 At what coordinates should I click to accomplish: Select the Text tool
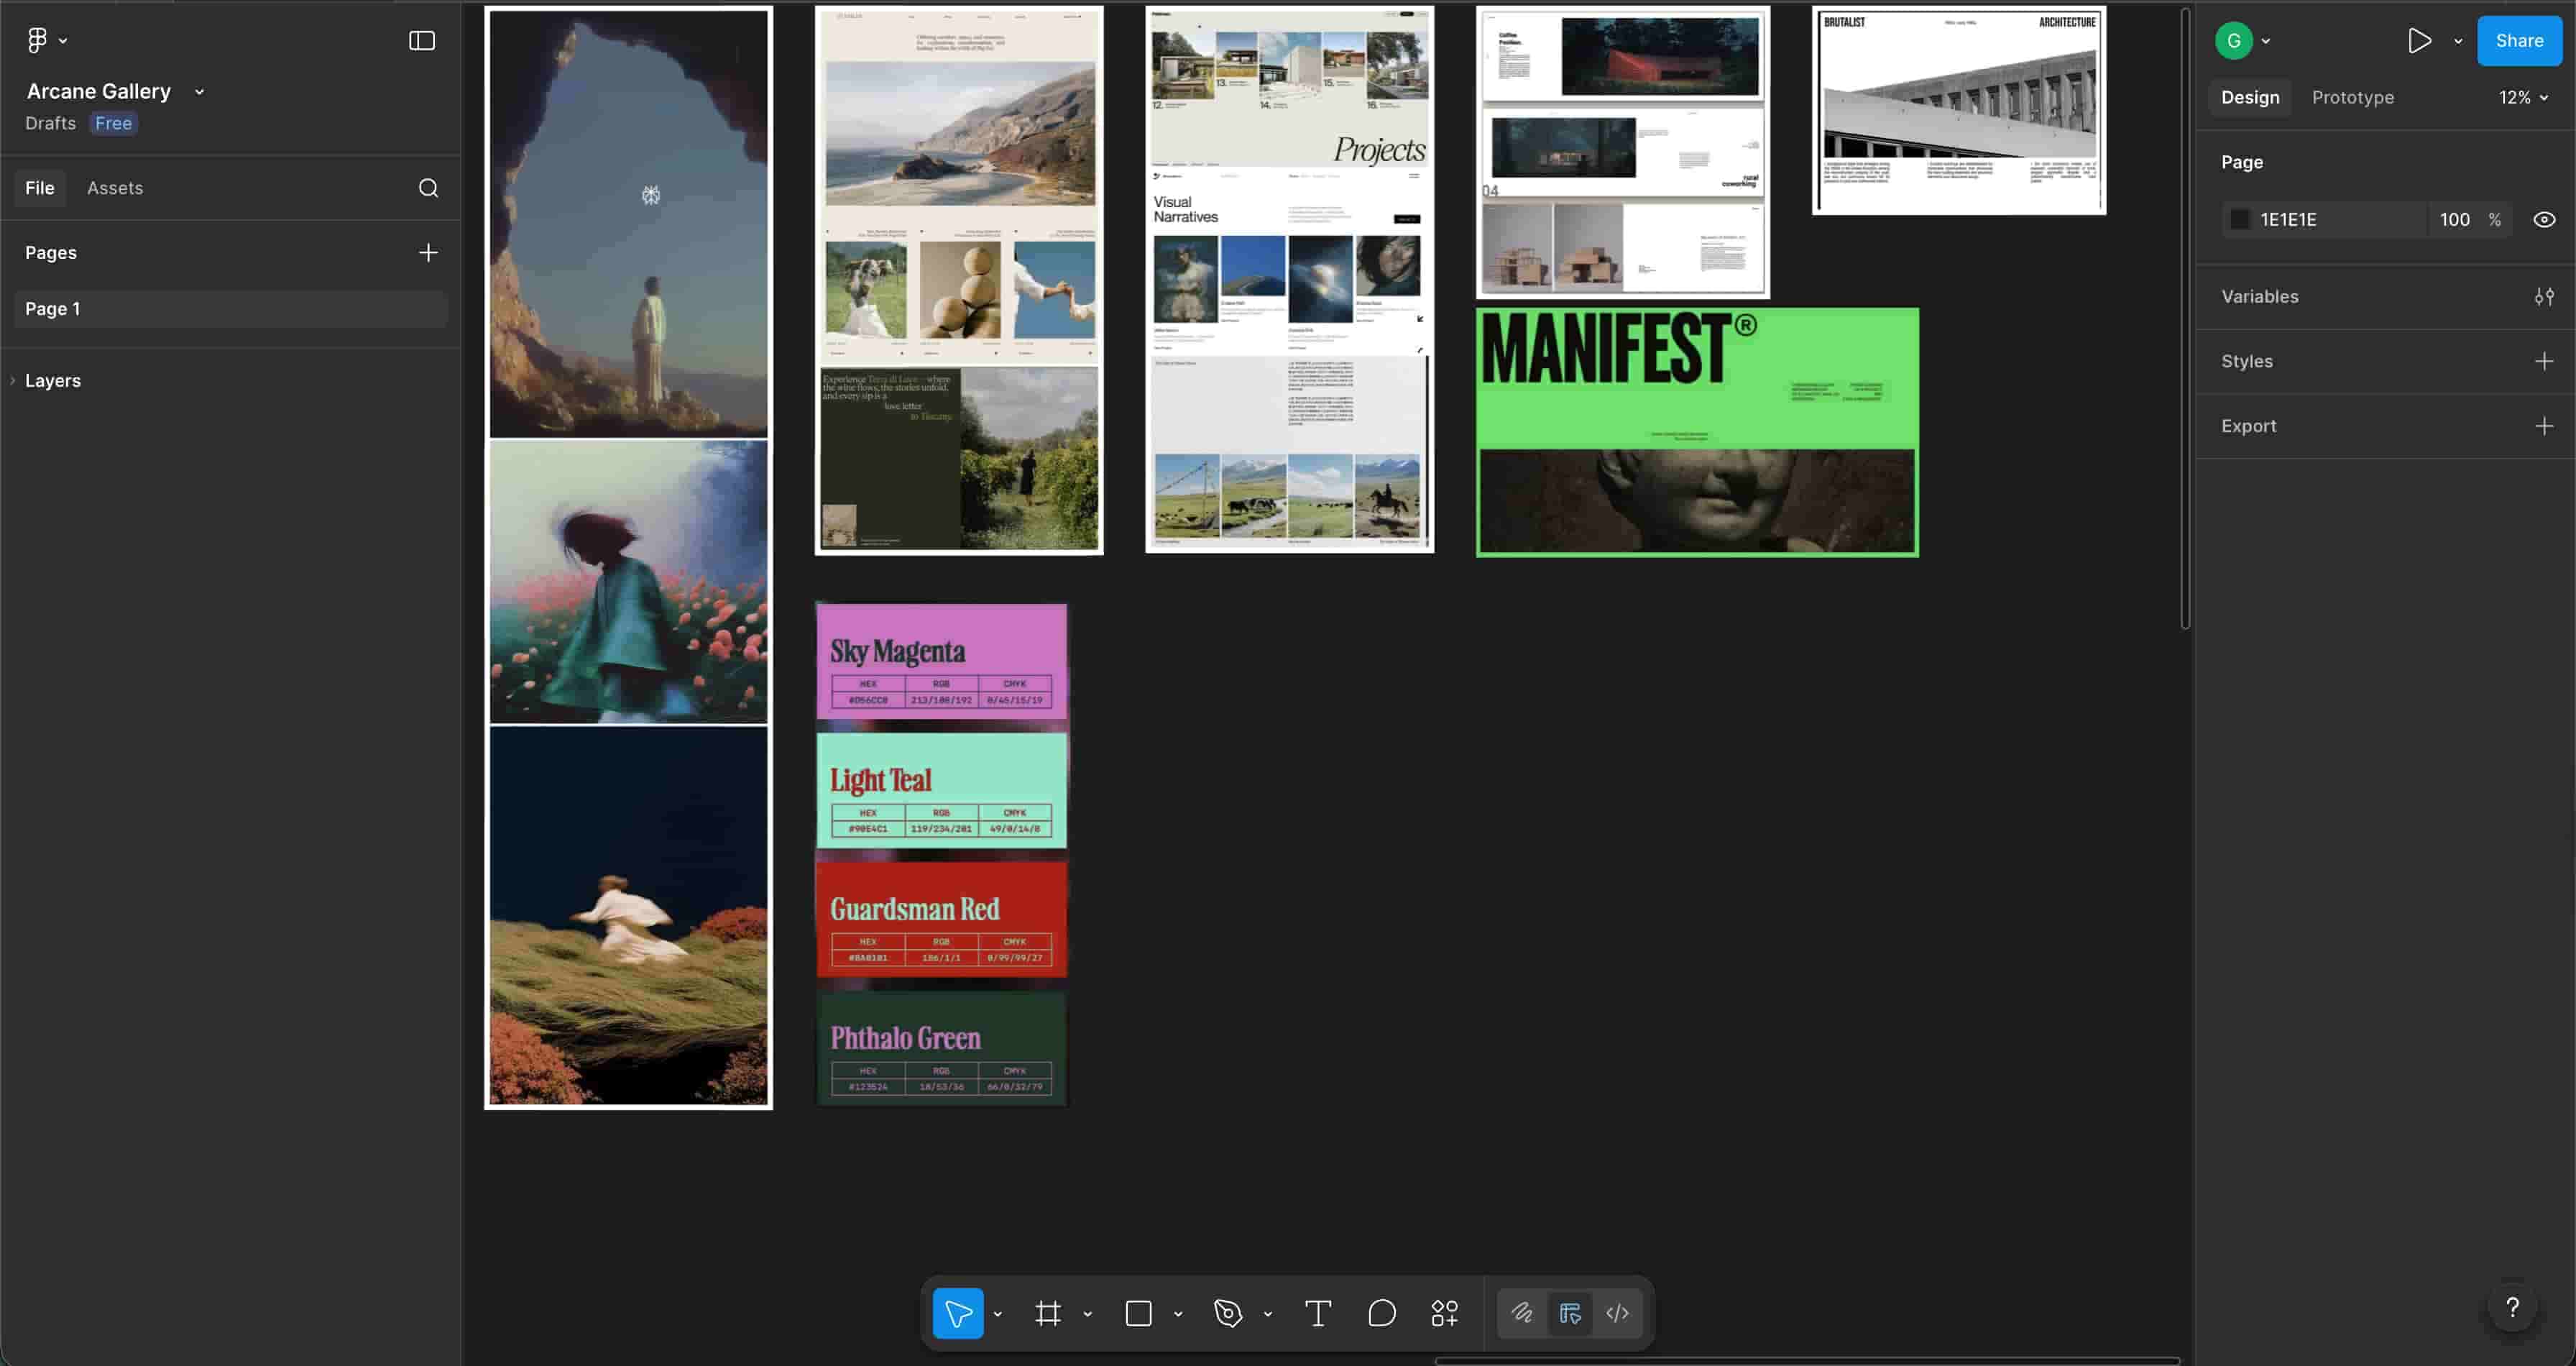[x=1318, y=1313]
